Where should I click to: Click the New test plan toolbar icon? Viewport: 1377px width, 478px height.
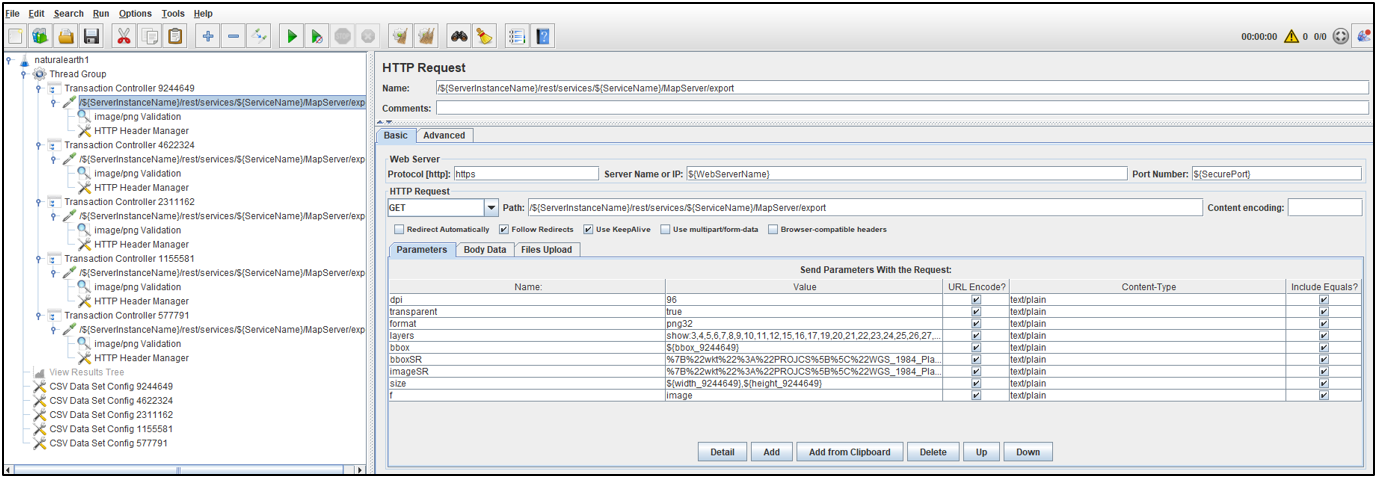coord(16,37)
